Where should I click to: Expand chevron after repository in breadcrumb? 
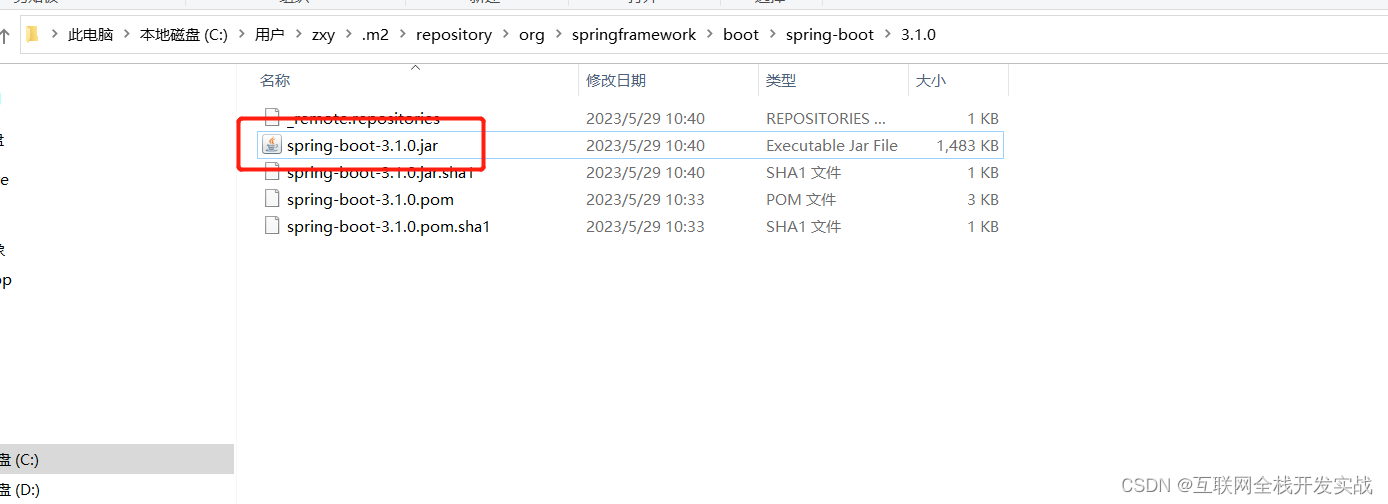tap(506, 35)
